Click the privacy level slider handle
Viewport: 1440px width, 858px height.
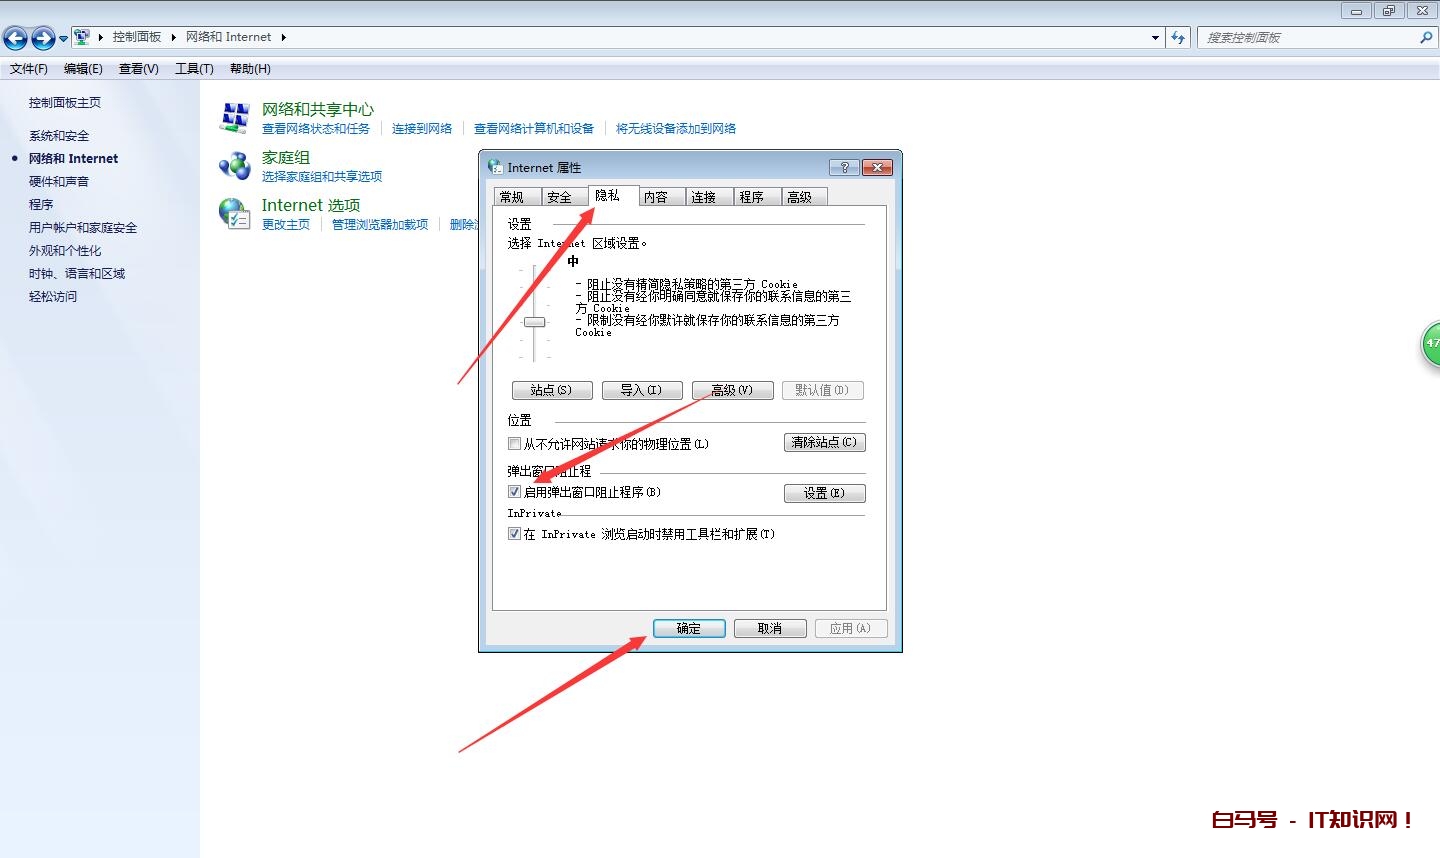[535, 322]
